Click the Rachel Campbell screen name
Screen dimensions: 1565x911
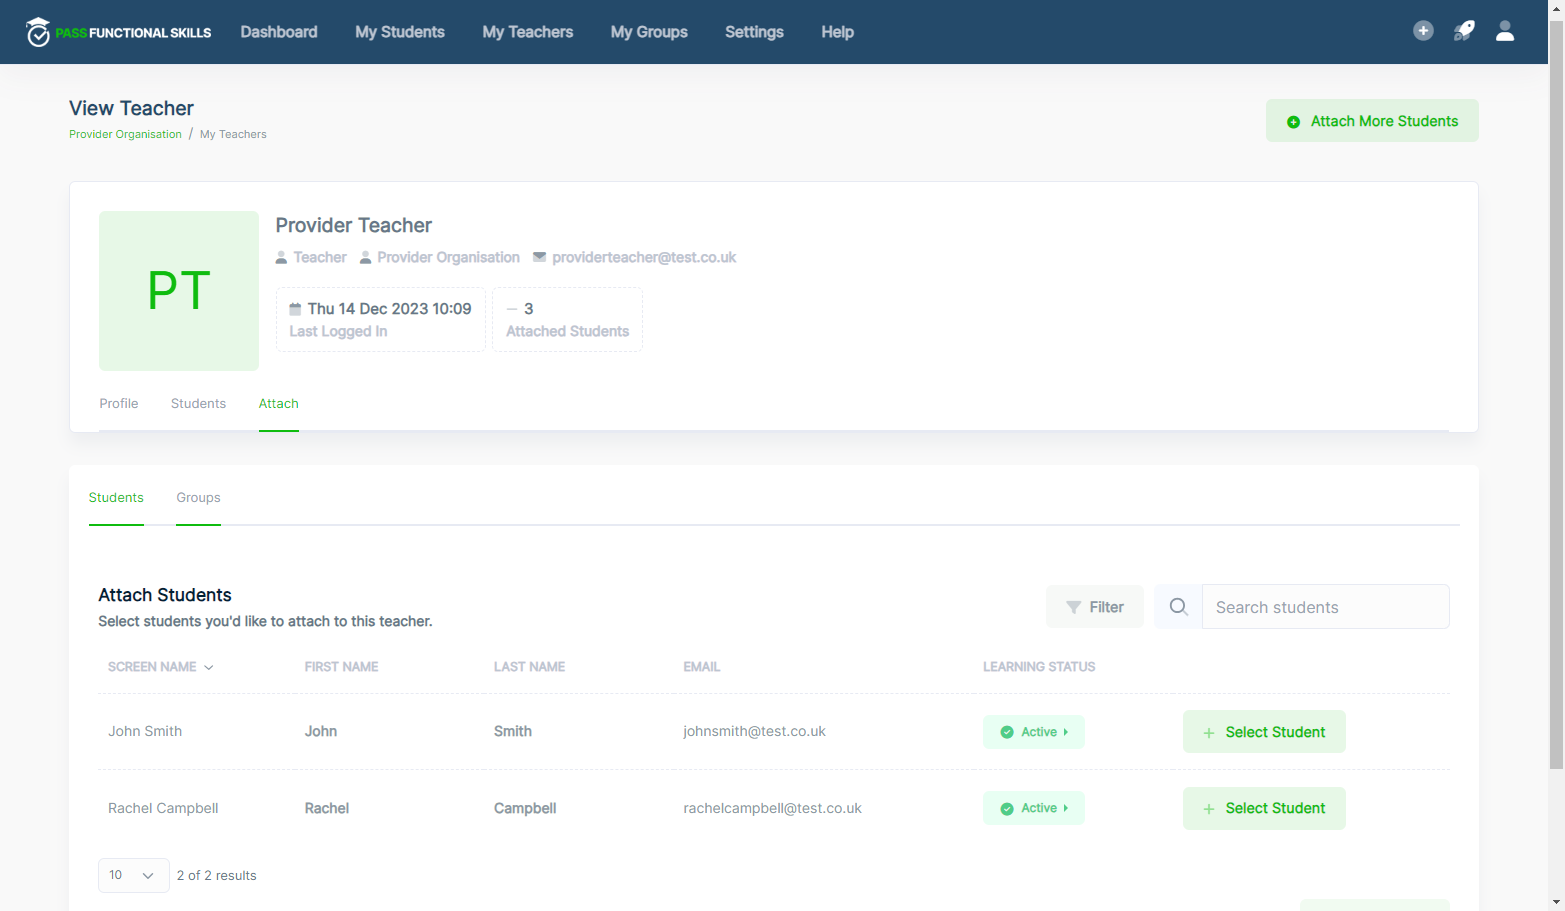pos(163,808)
